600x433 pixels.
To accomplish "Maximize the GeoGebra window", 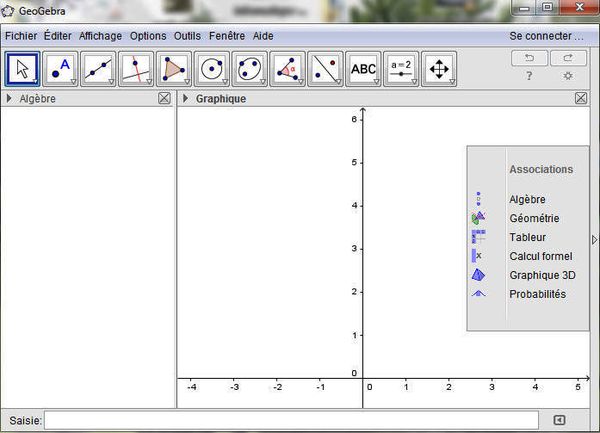I will (x=548, y=7).
